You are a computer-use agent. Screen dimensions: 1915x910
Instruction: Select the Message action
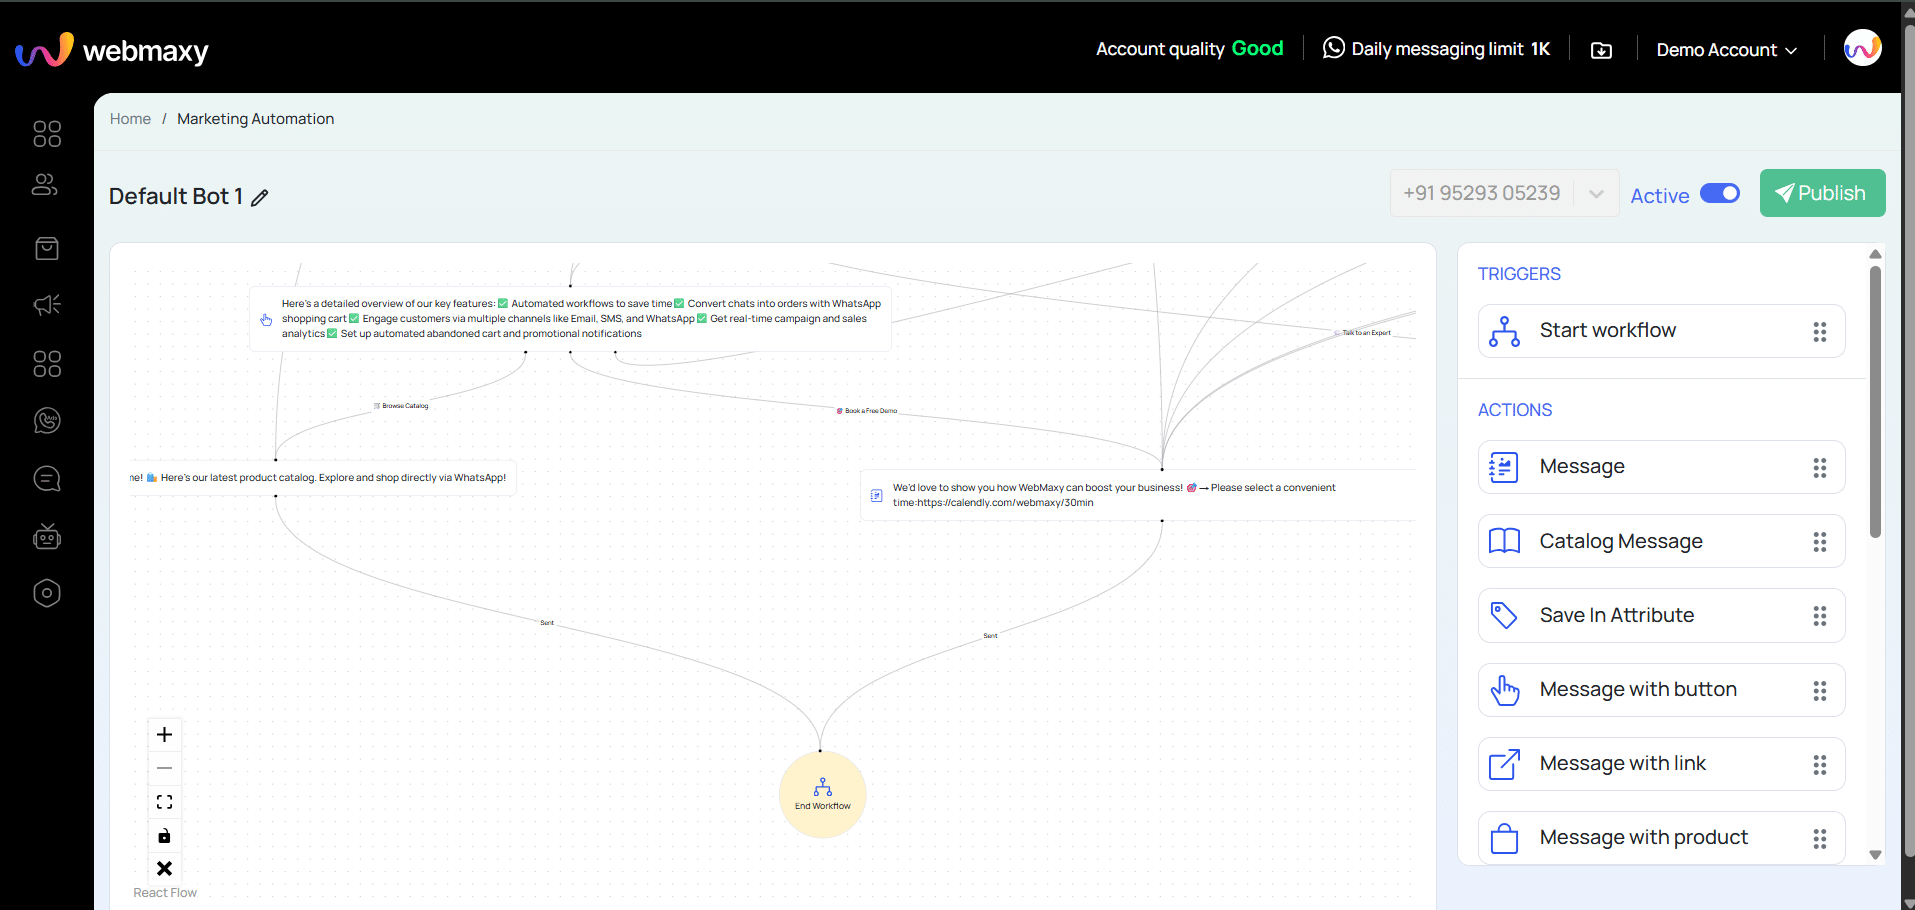pos(1661,467)
